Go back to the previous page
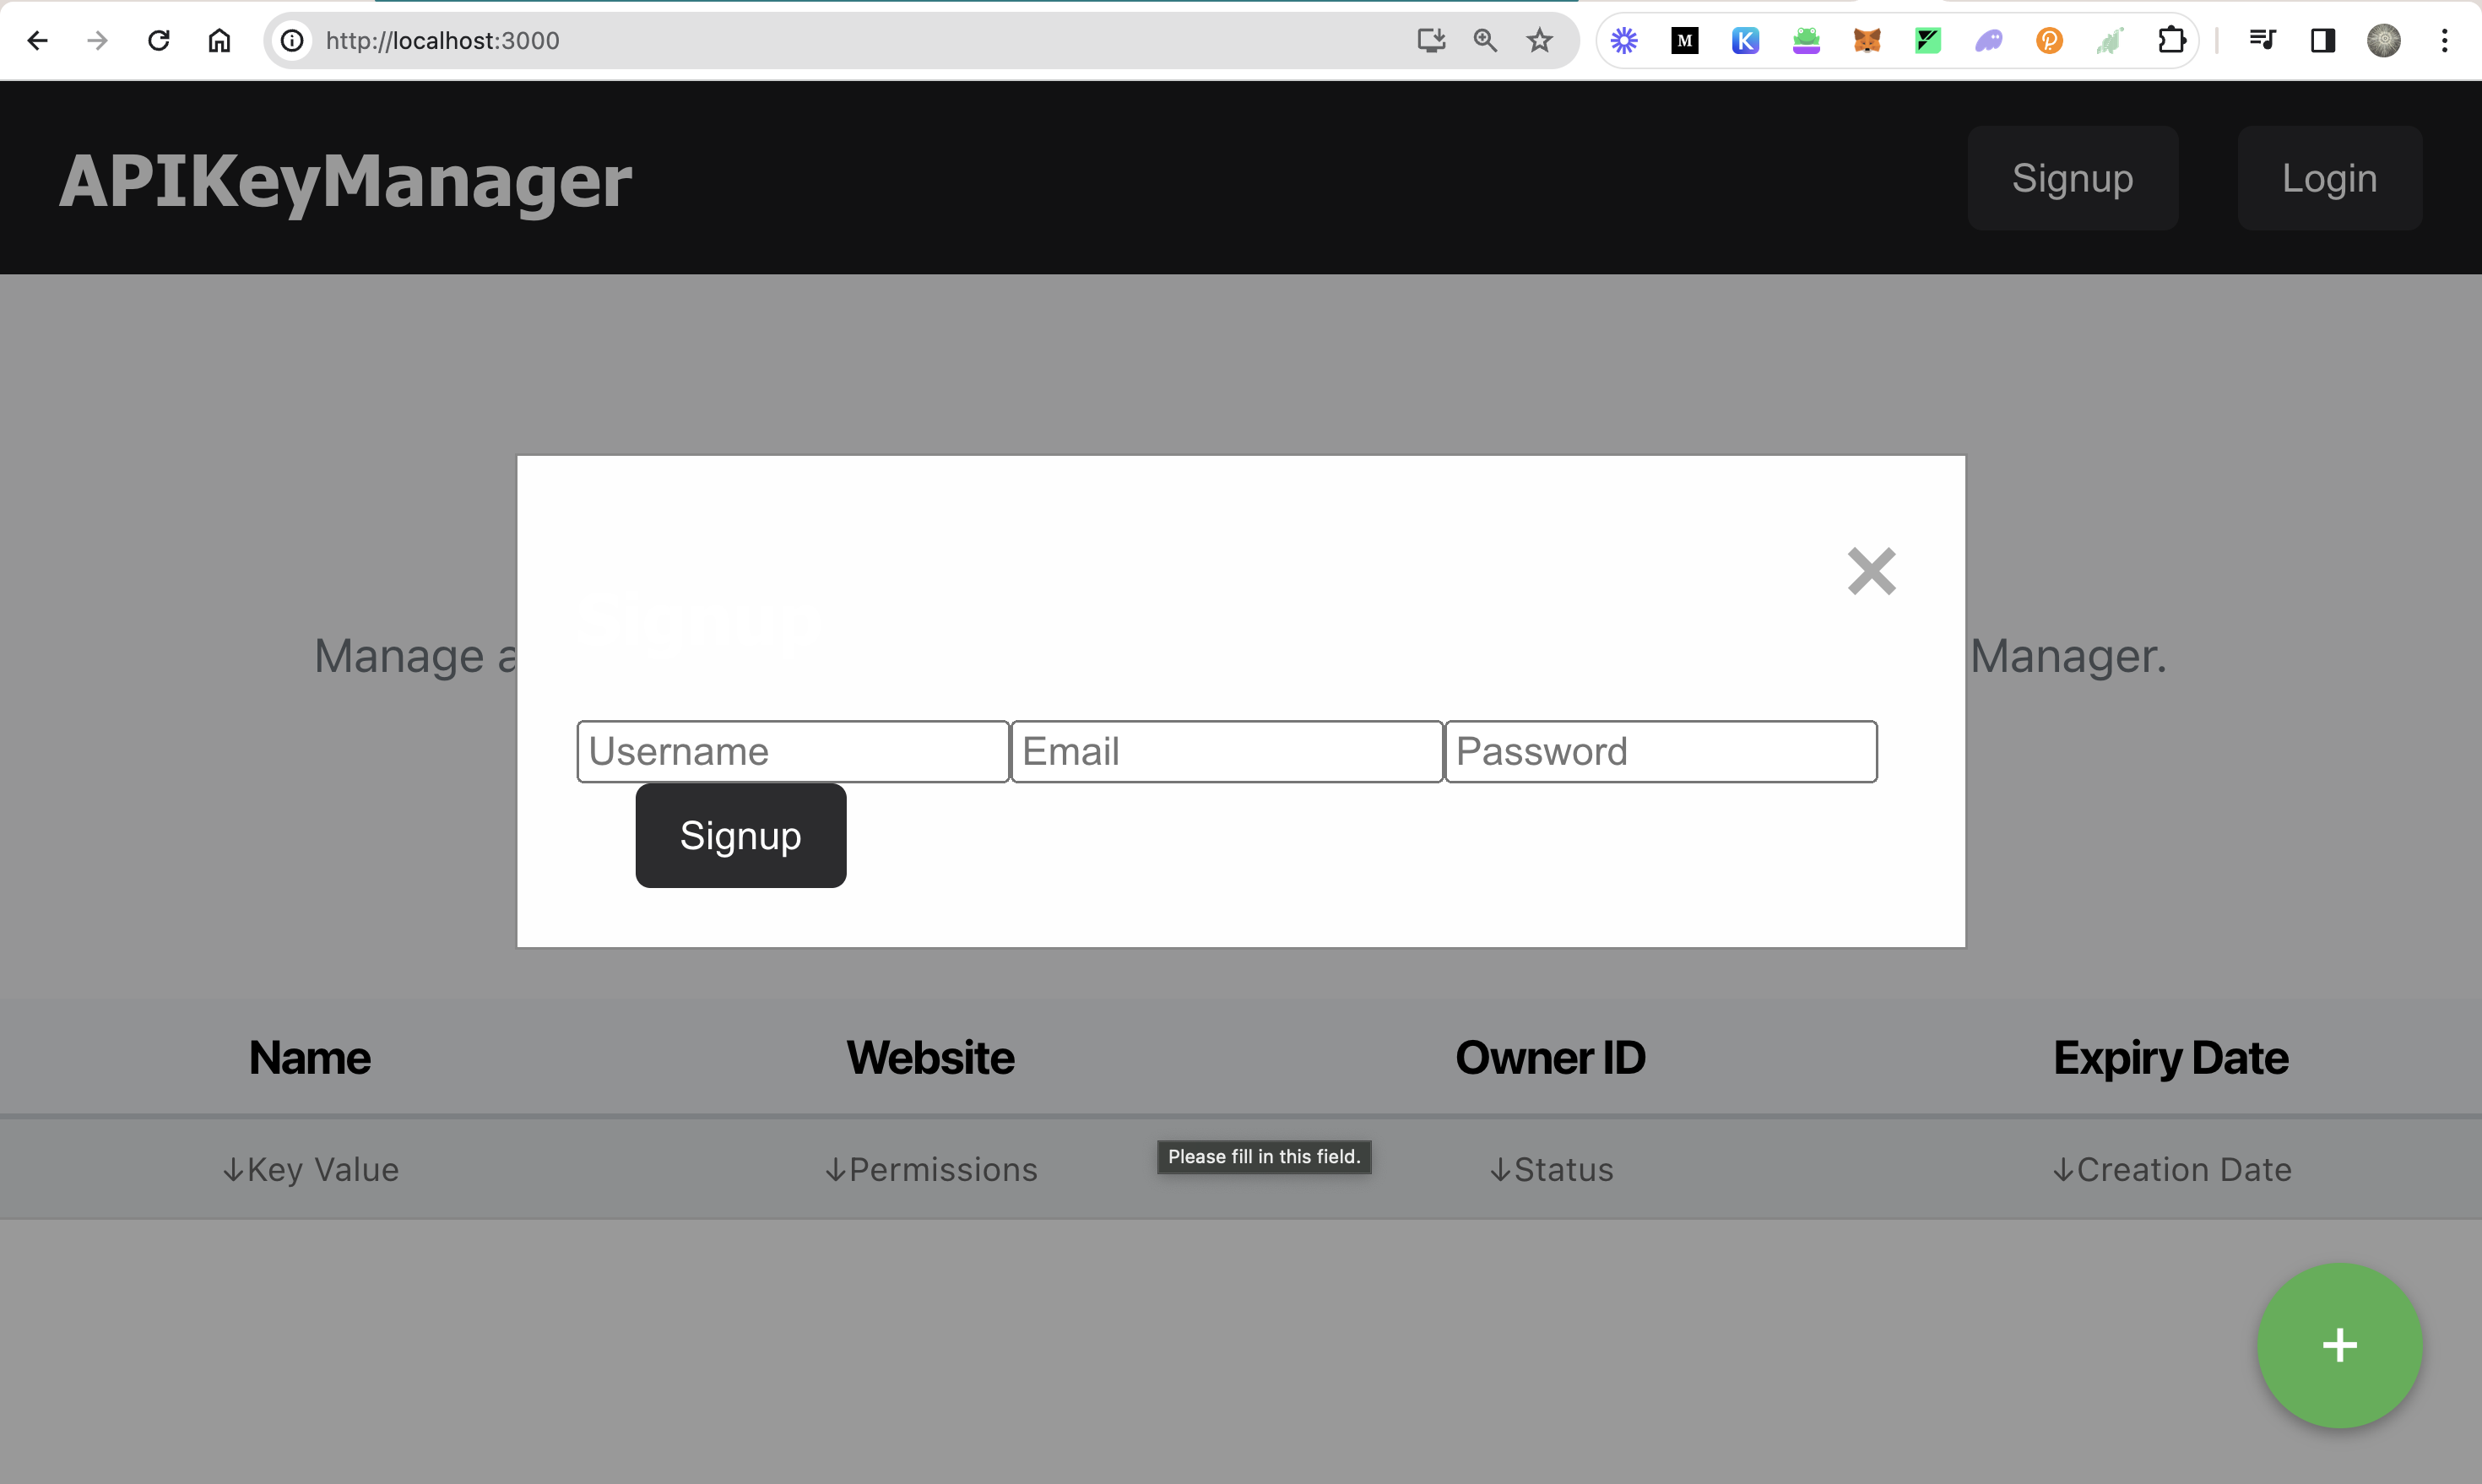 [38, 41]
